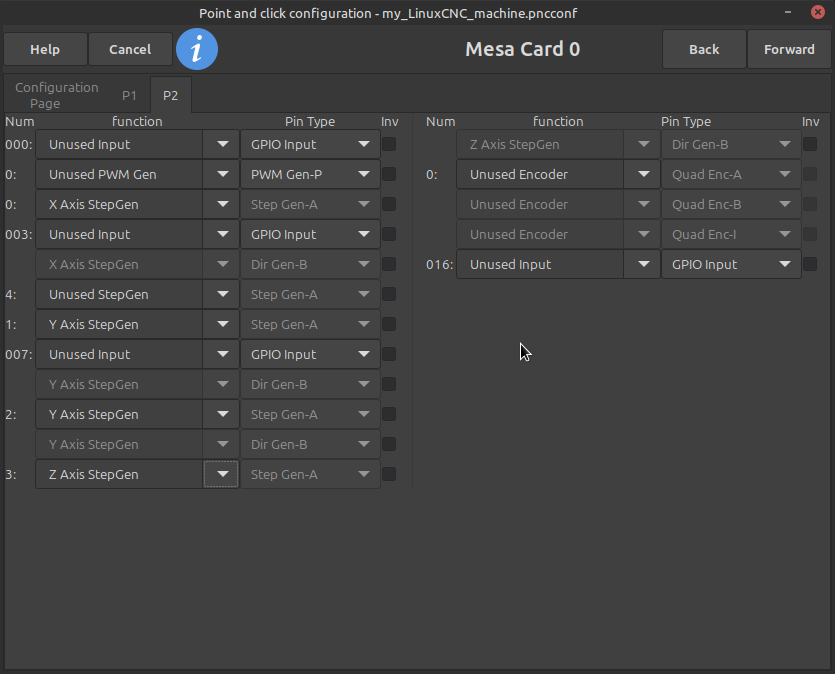Screen dimensions: 835x674
Task: Enable Inv checkbox on Unused PWM Gen row
Action: pos(389,174)
